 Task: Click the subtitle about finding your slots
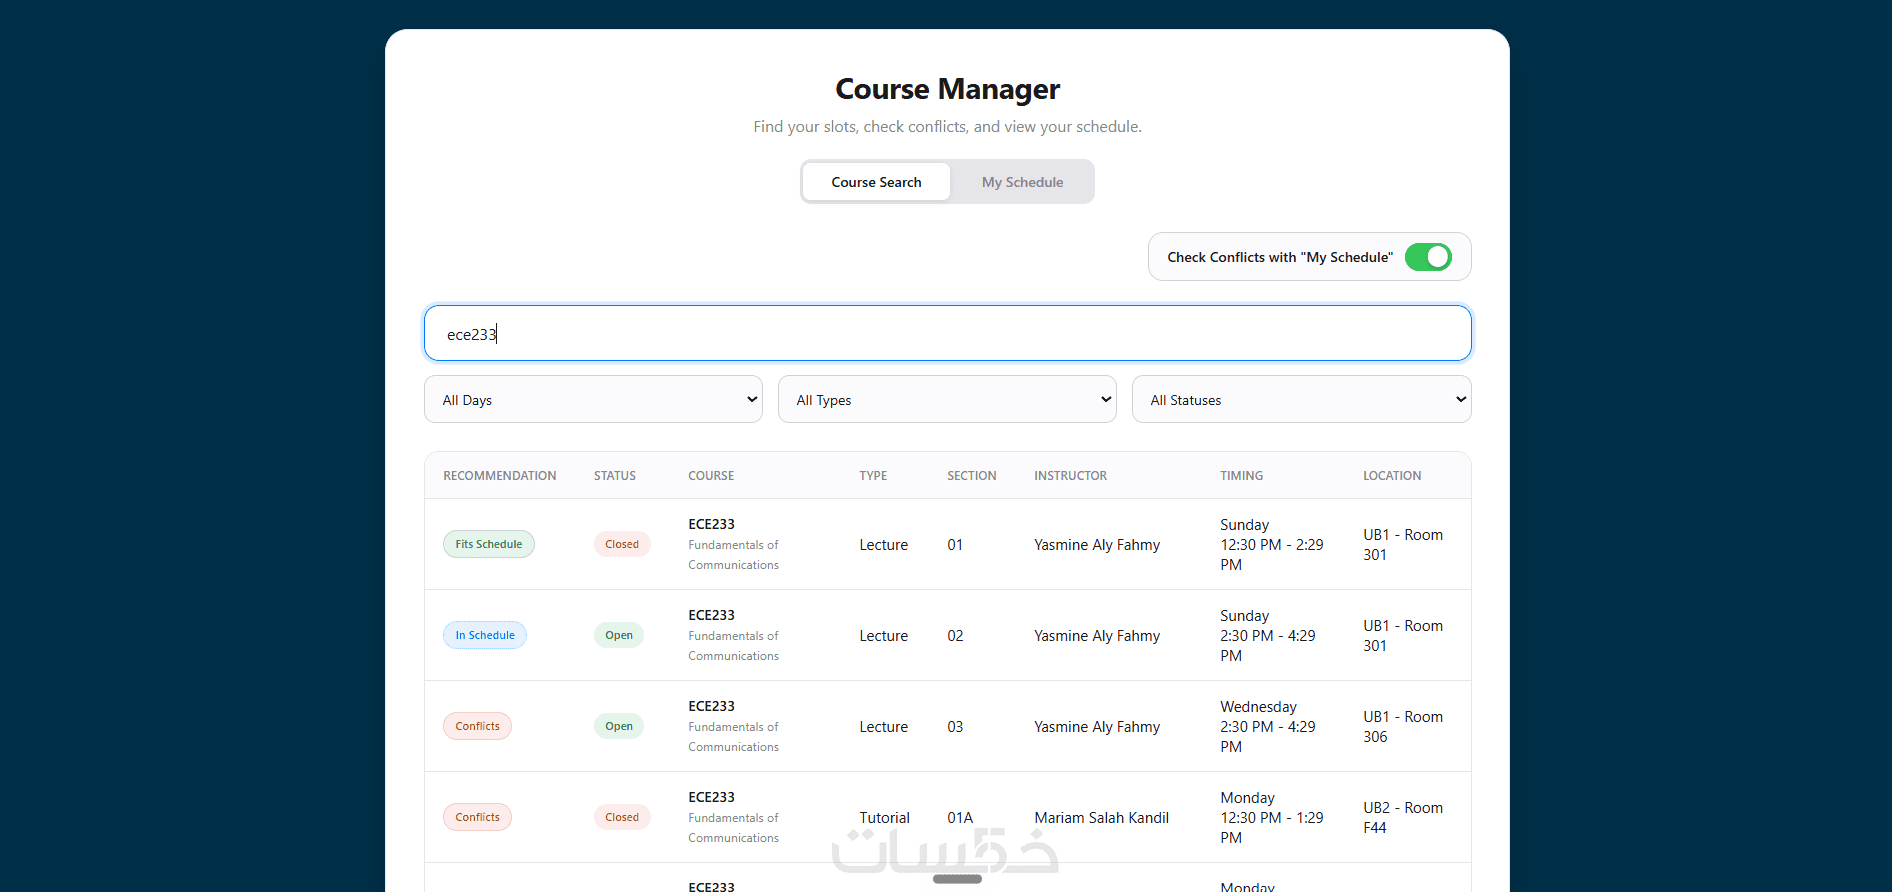pyautogui.click(x=947, y=127)
